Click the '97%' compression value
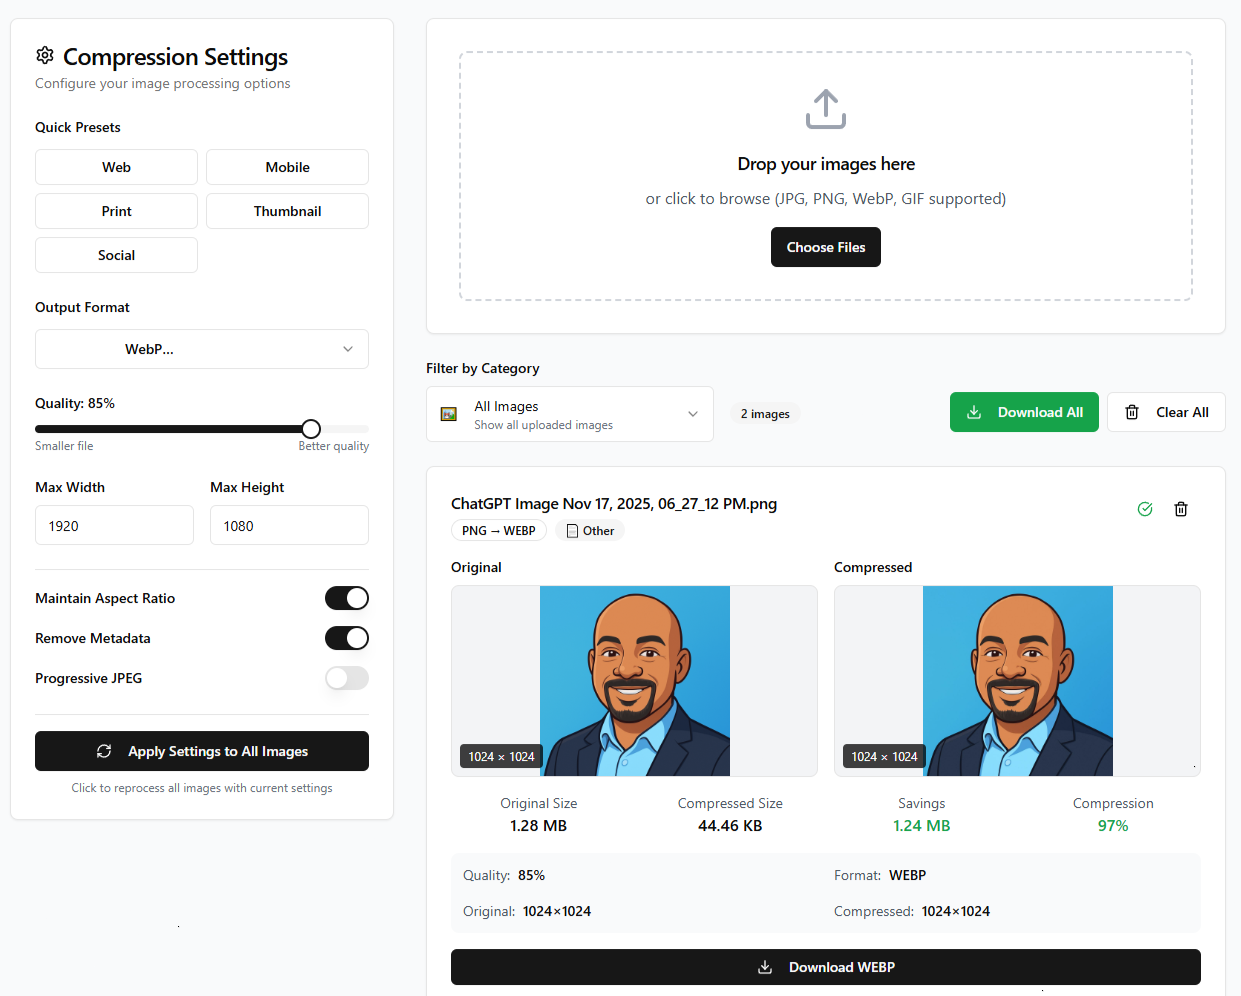Image resolution: width=1241 pixels, height=996 pixels. click(1113, 826)
